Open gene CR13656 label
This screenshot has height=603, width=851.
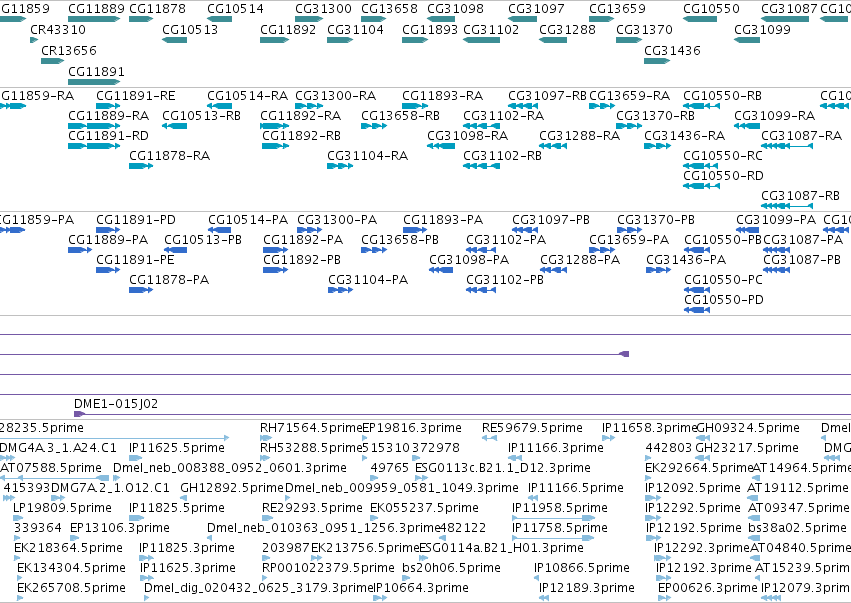[x=69, y=50]
